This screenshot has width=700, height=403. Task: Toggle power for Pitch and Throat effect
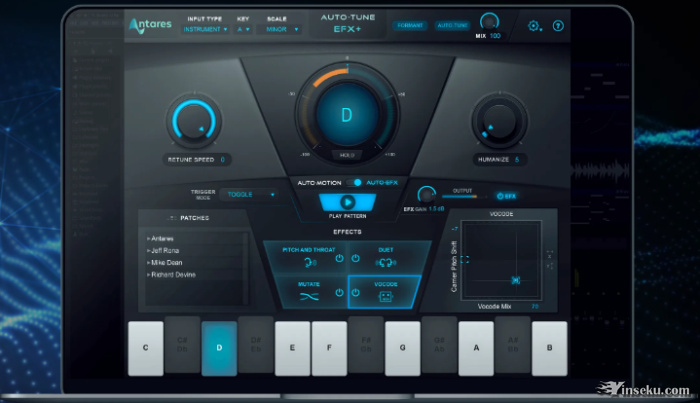click(x=340, y=259)
